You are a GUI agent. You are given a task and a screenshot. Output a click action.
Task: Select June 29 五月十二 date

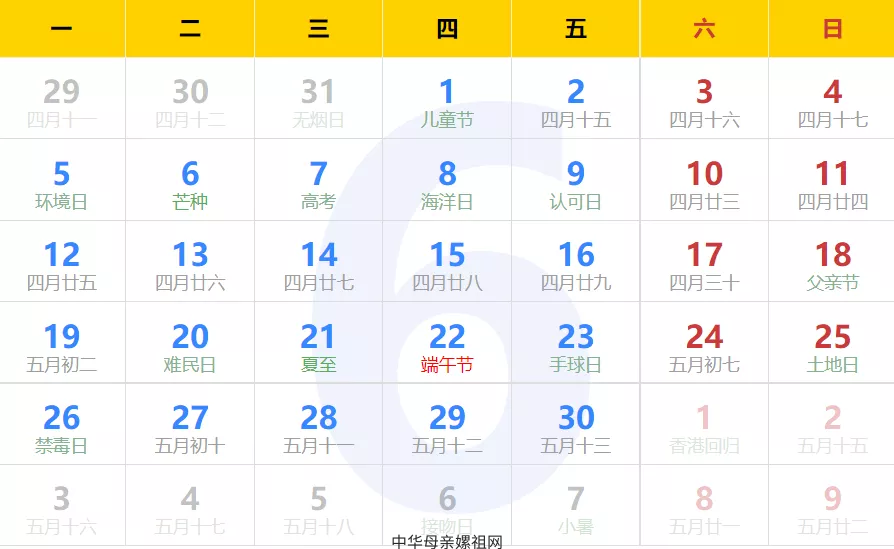tap(447, 424)
